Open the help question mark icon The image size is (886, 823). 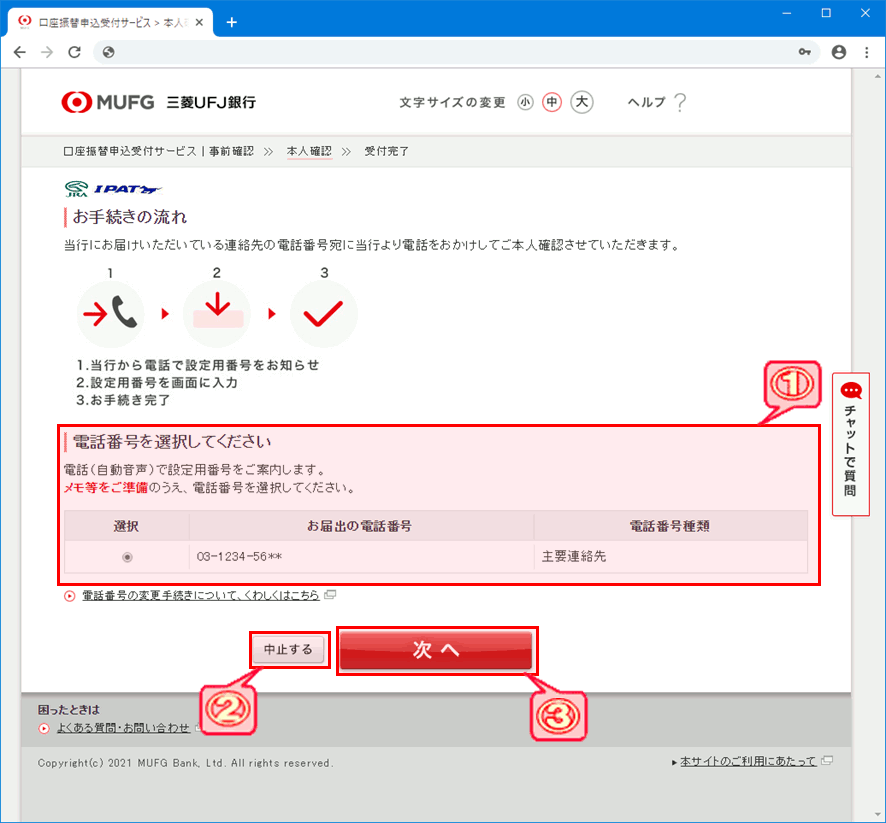(x=680, y=102)
